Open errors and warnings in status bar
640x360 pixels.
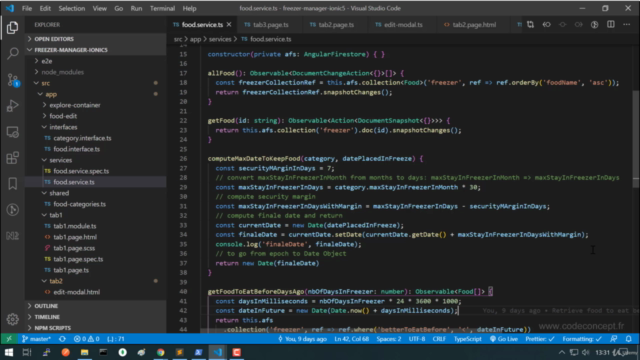(x=87, y=339)
